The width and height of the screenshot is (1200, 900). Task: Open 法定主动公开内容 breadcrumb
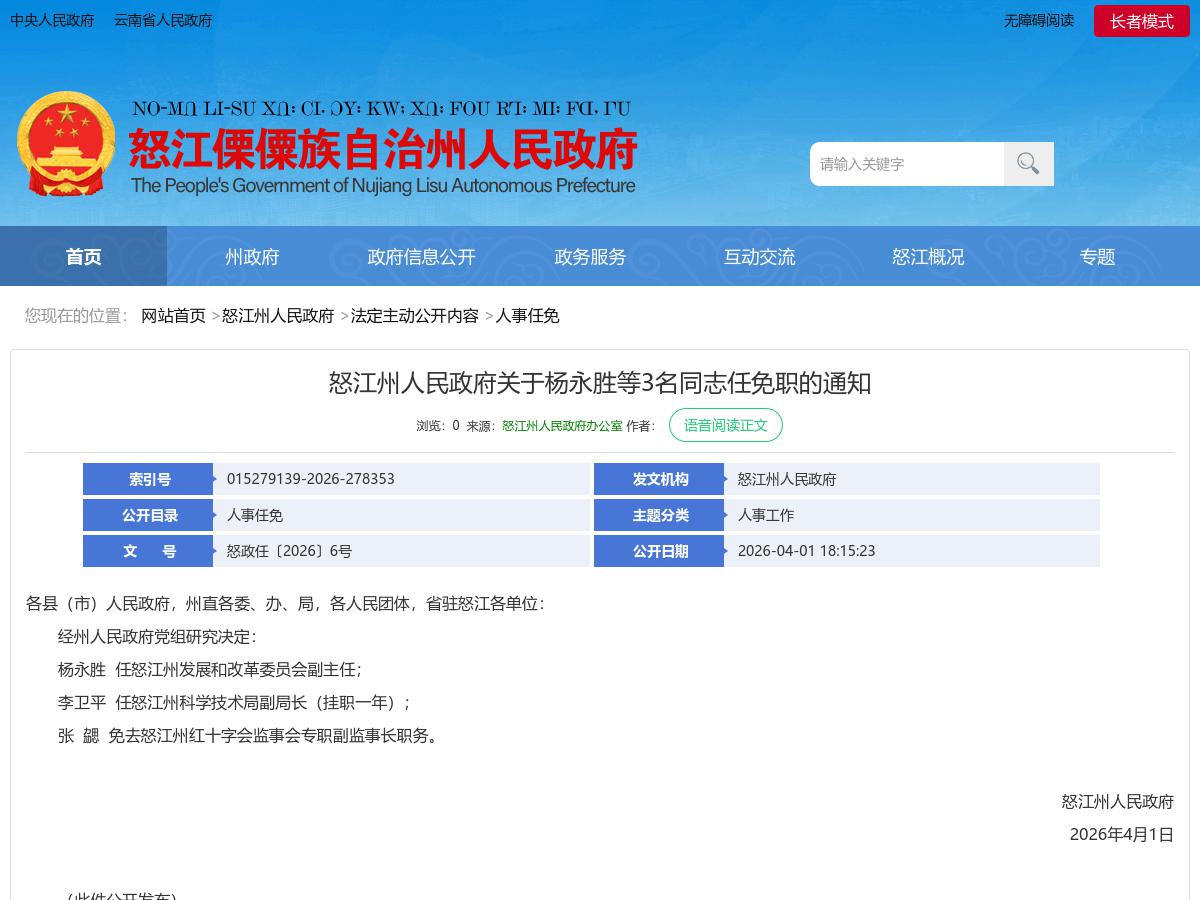tap(415, 316)
